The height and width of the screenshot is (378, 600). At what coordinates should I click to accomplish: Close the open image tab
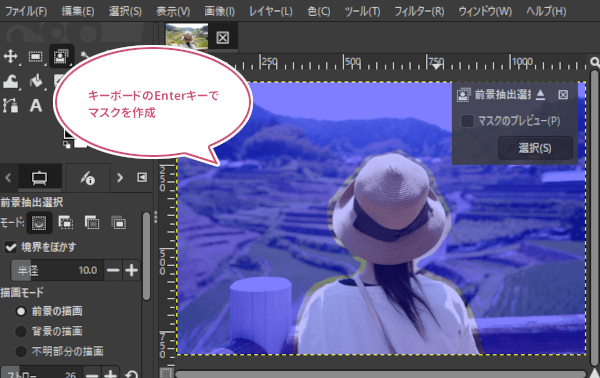coord(223,37)
